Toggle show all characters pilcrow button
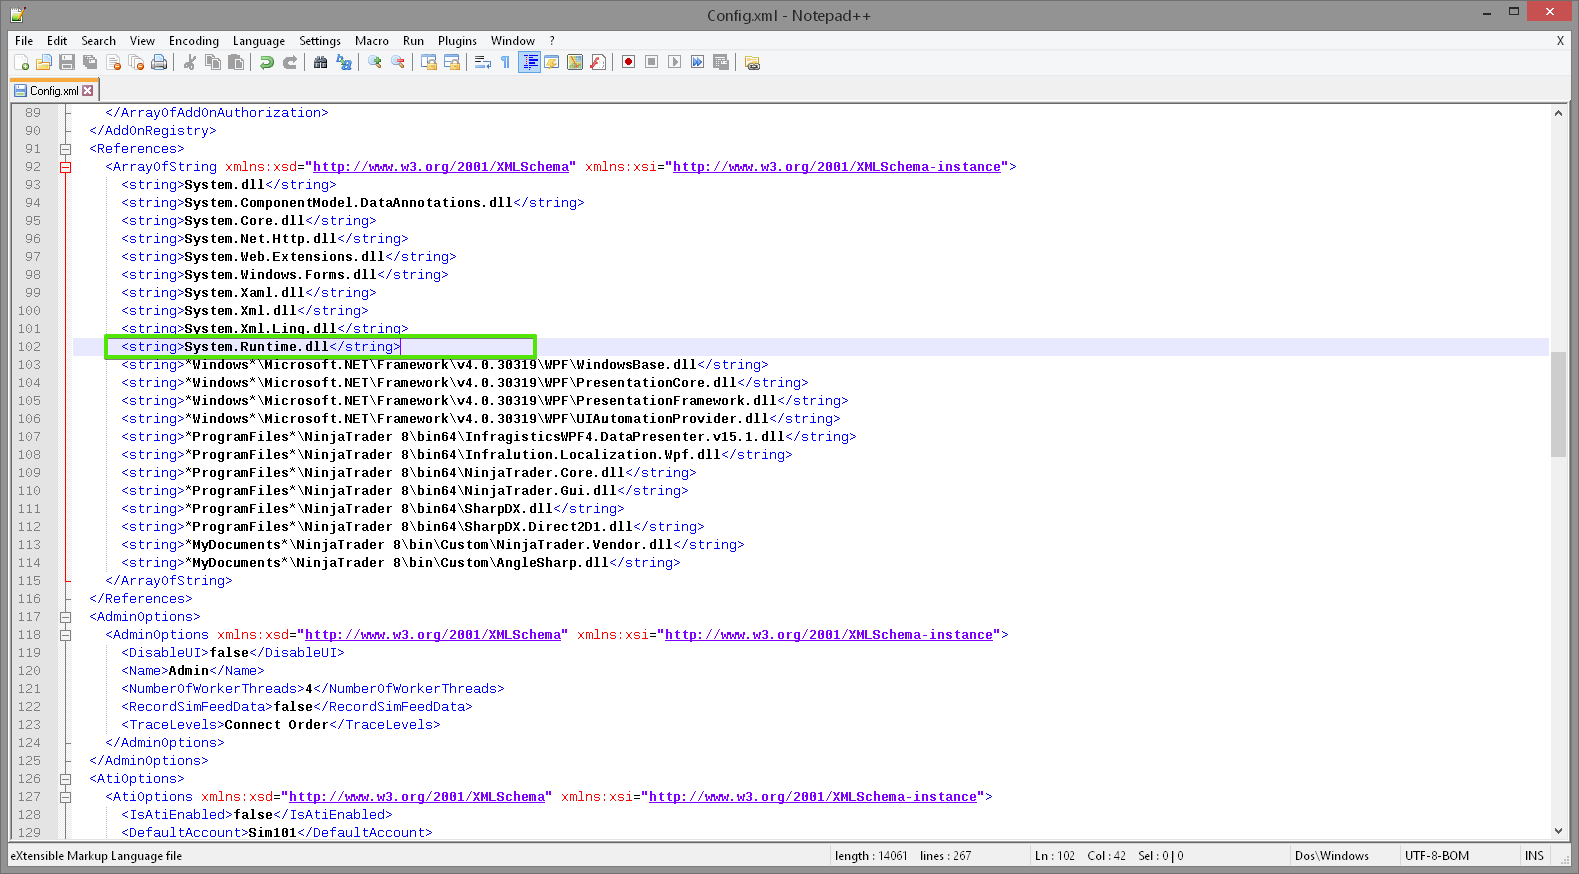Screen dimensions: 1579x874 (x=506, y=62)
